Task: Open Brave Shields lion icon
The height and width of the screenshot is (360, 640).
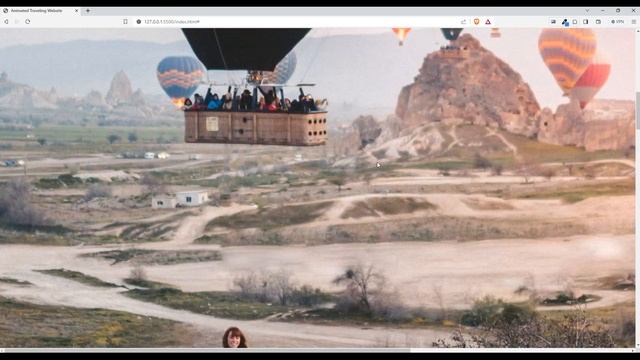Action: tap(476, 22)
